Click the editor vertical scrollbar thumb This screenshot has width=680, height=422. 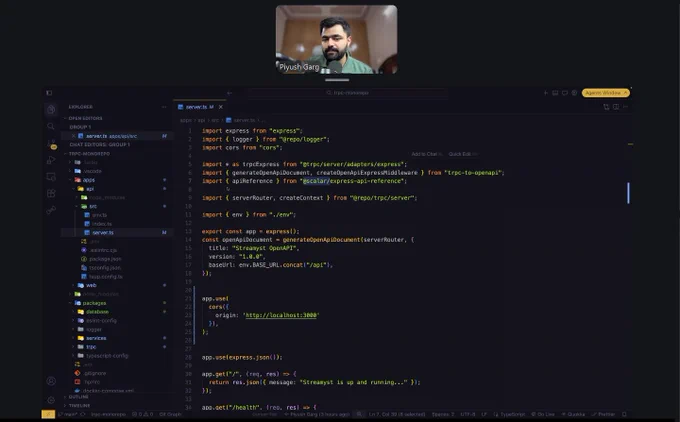628,193
